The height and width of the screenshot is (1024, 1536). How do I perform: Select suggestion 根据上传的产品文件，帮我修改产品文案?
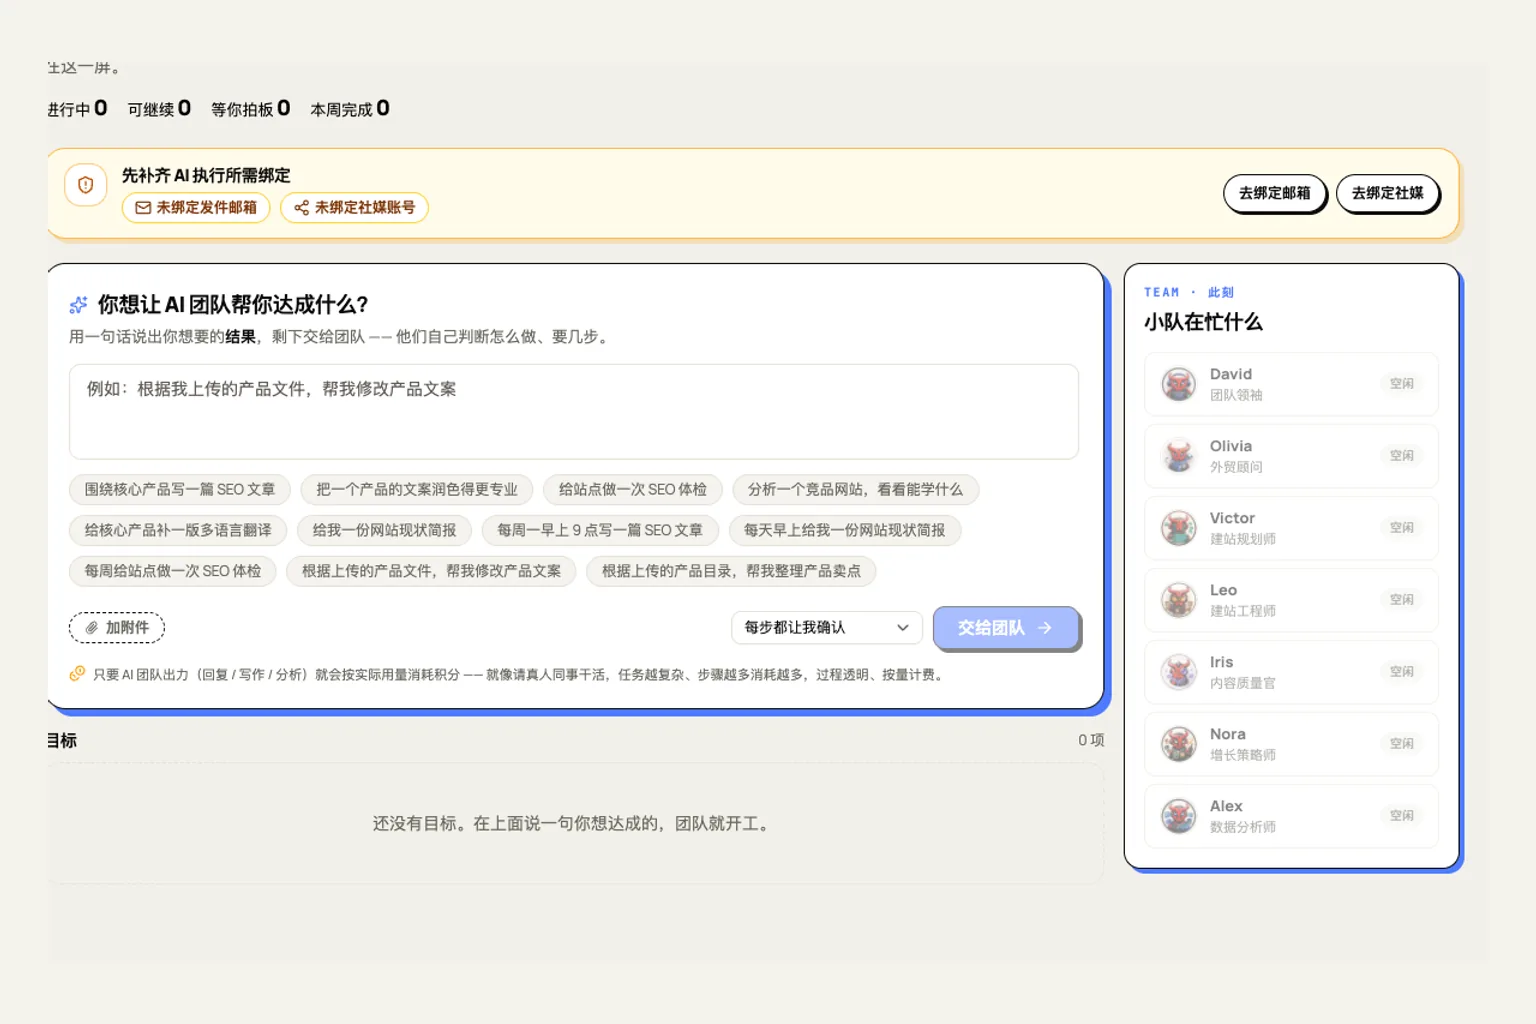pyautogui.click(x=431, y=571)
